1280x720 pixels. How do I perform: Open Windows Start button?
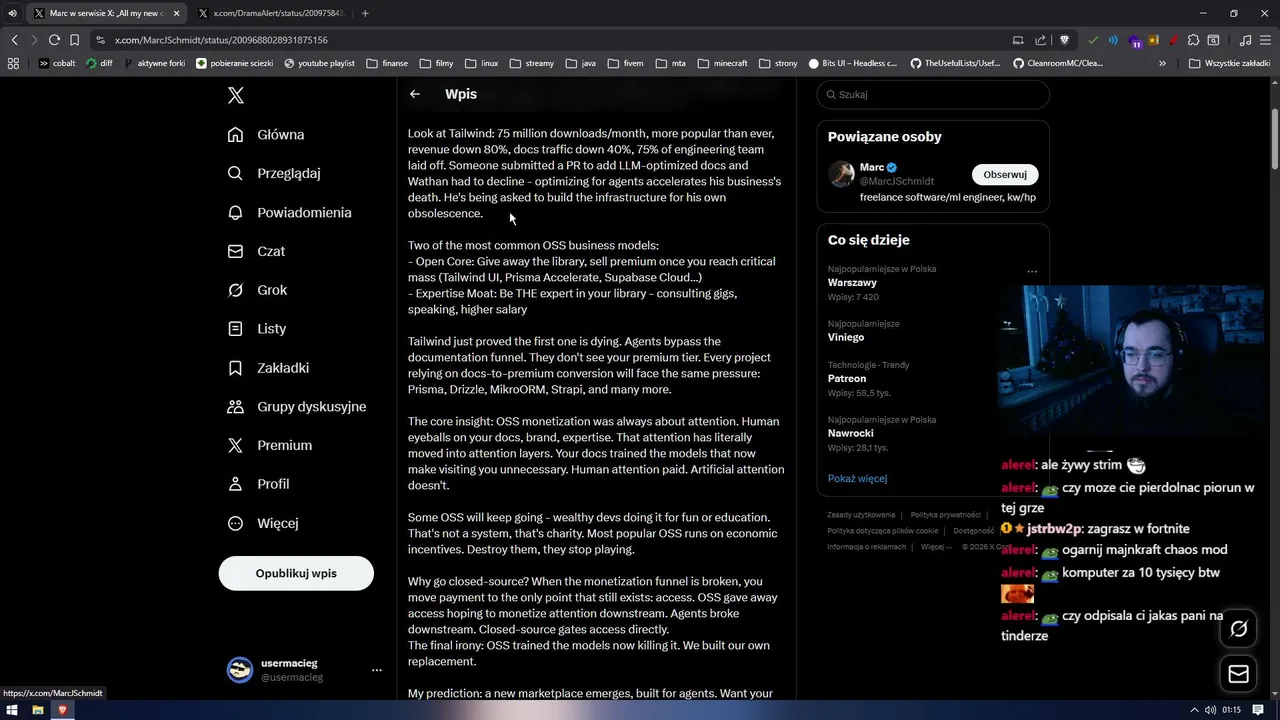coord(12,710)
